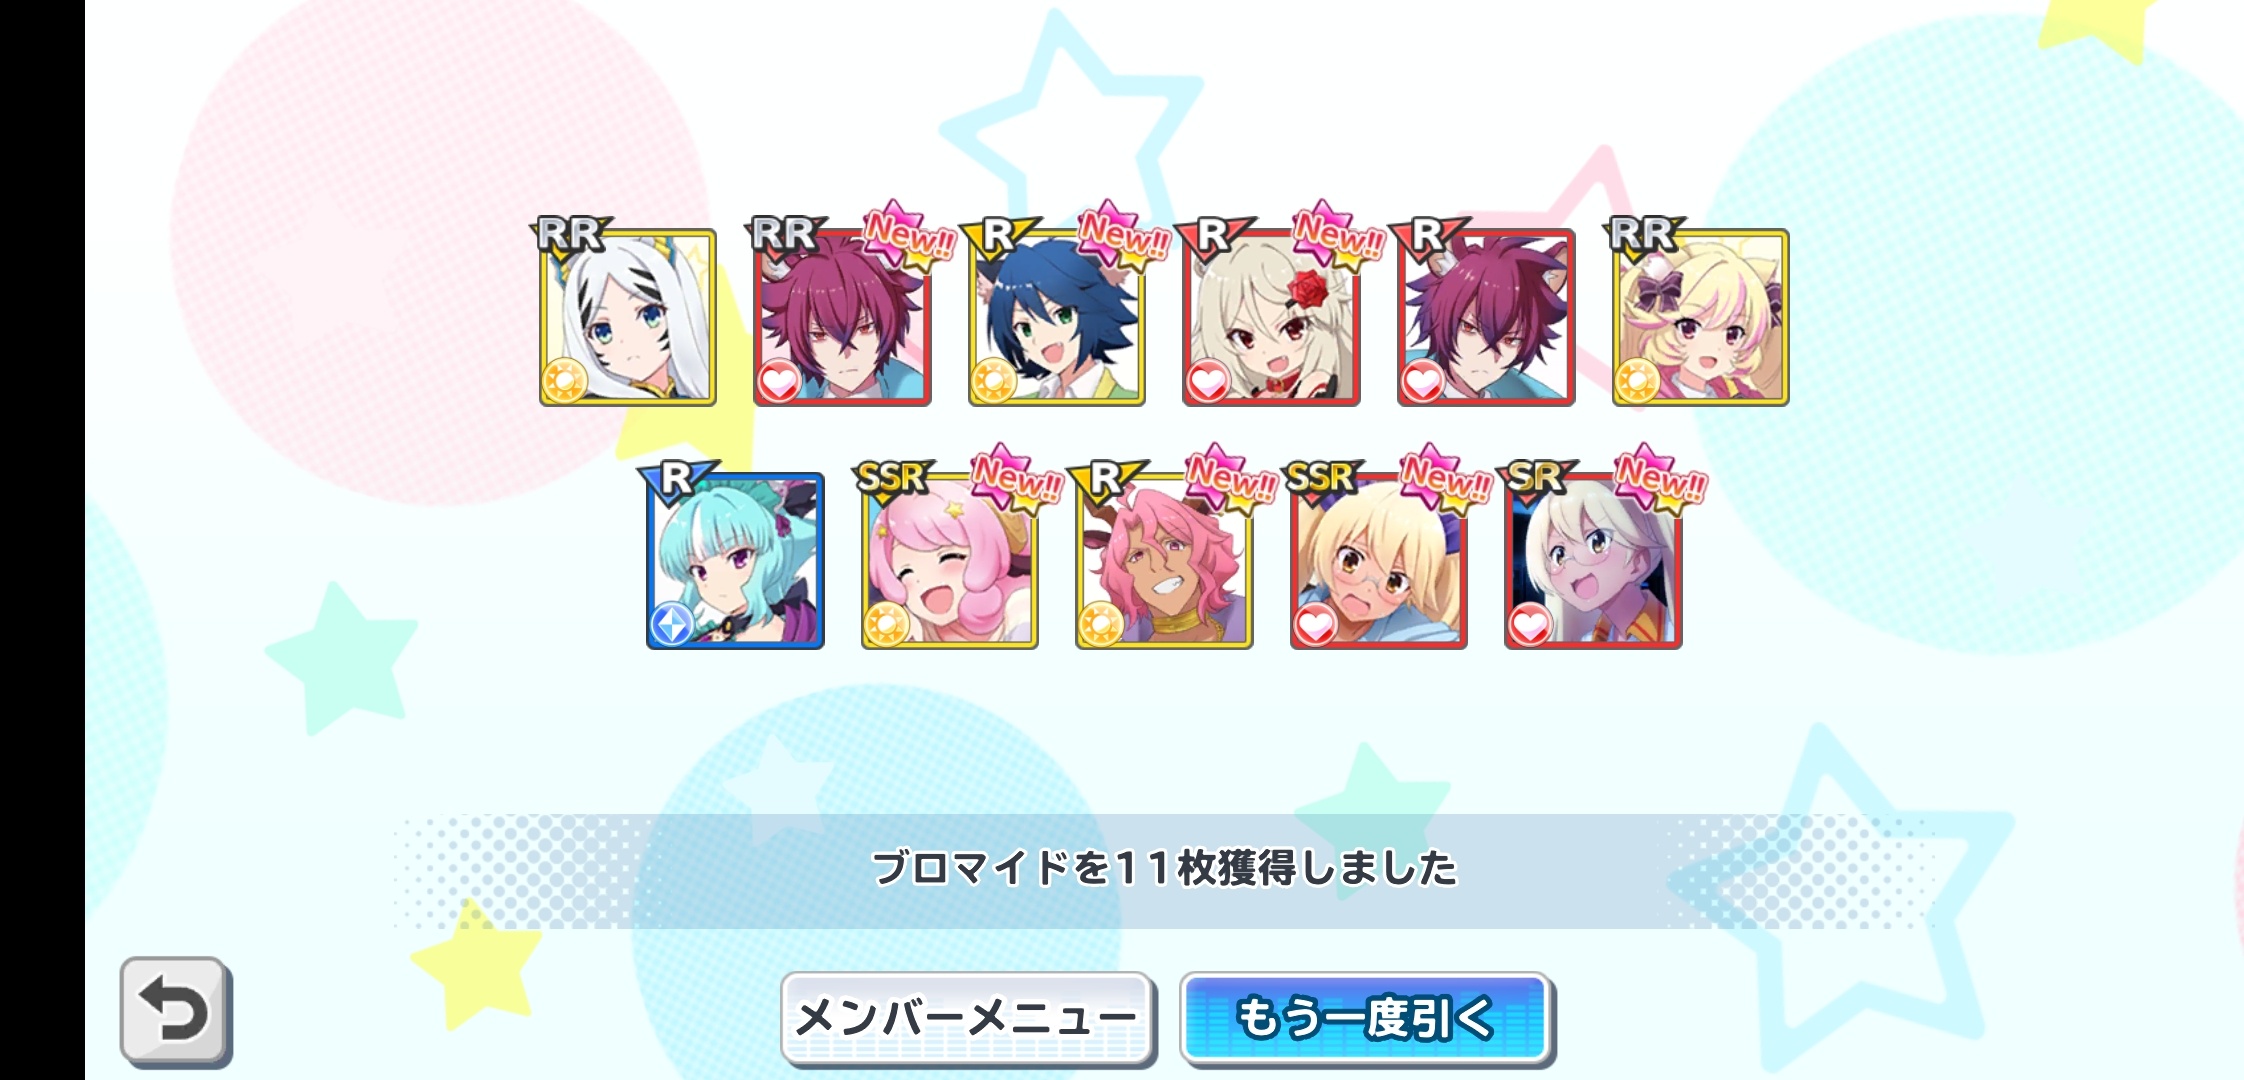This screenshot has height=1080, width=2244.
Task: Select the blonde pink-streaked RR card with bow
Action: pos(1700,317)
